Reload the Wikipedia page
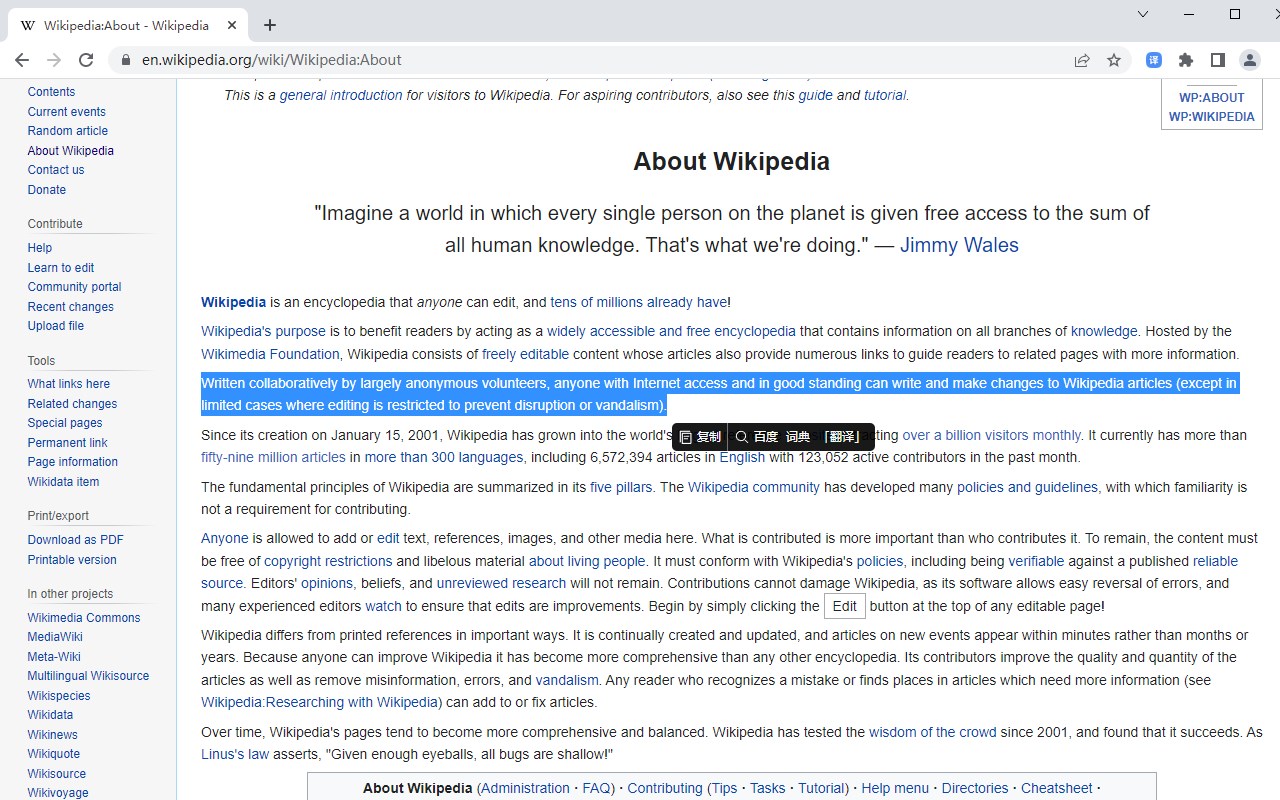Image resolution: width=1280 pixels, height=800 pixels. pos(86,60)
